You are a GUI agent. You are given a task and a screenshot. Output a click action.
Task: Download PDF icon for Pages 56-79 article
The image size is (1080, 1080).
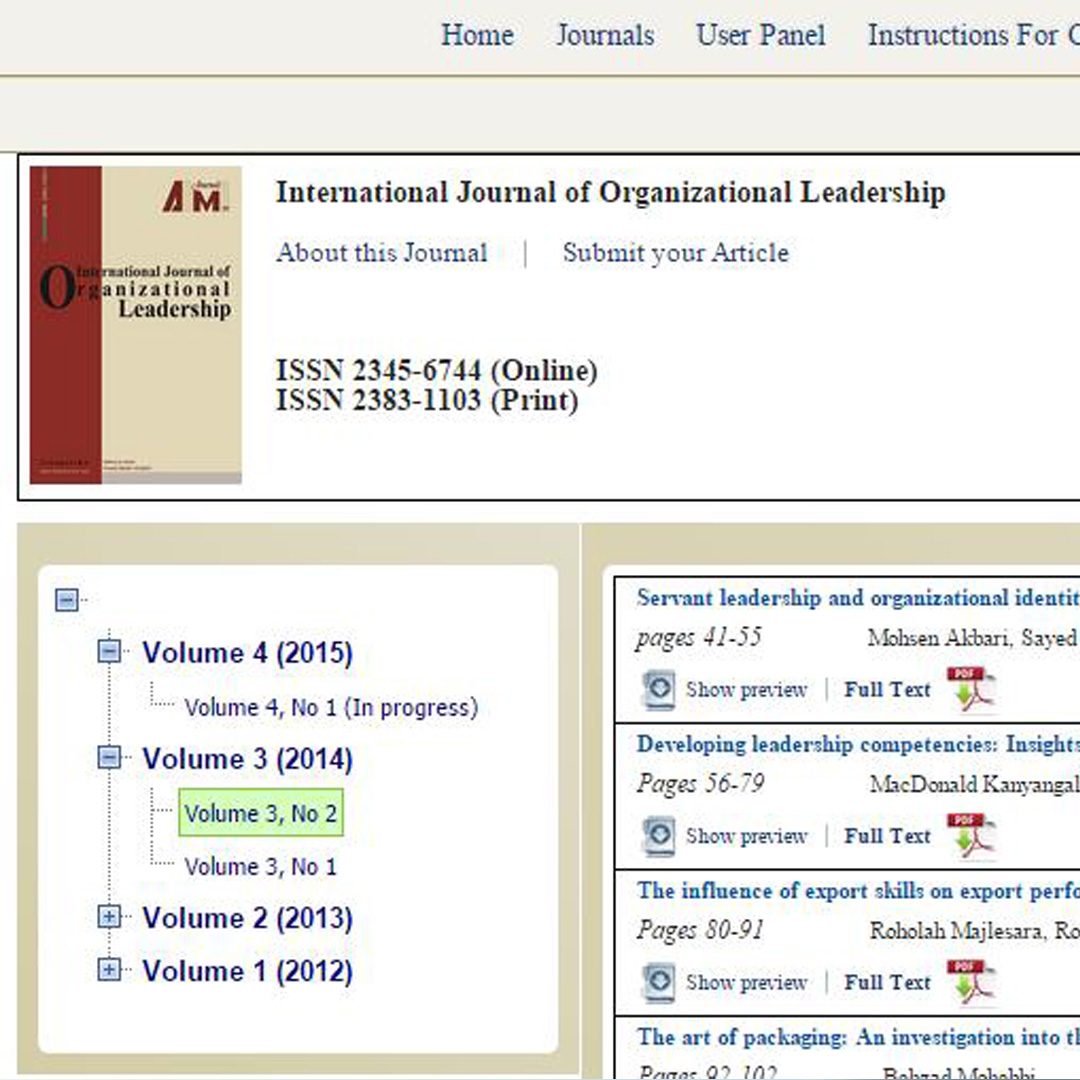click(x=971, y=835)
